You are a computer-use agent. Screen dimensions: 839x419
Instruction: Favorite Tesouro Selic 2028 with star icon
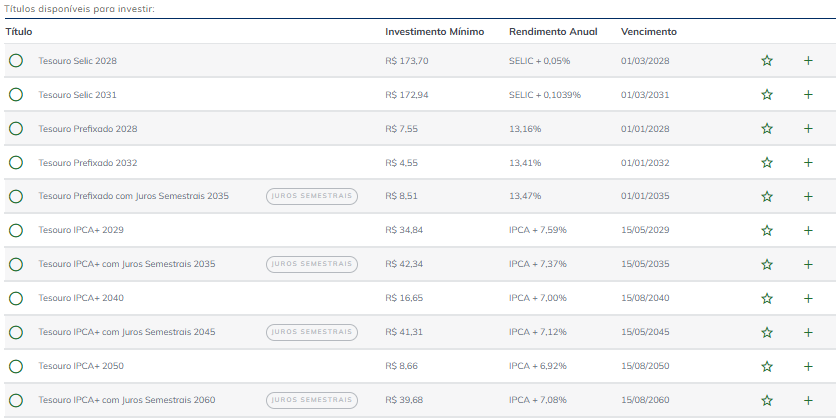pos(767,60)
